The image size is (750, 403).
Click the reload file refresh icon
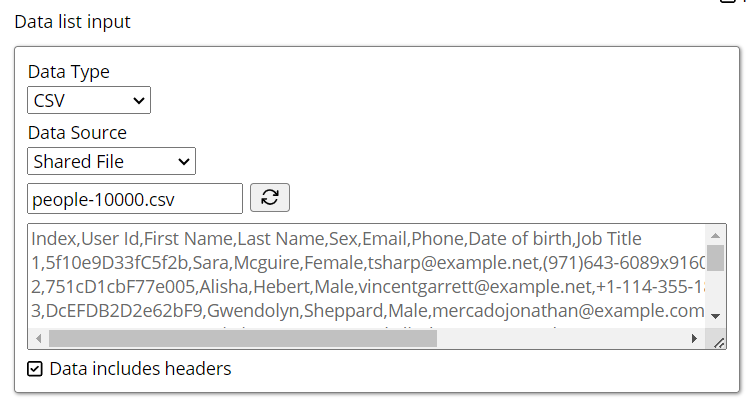pyautogui.click(x=269, y=198)
